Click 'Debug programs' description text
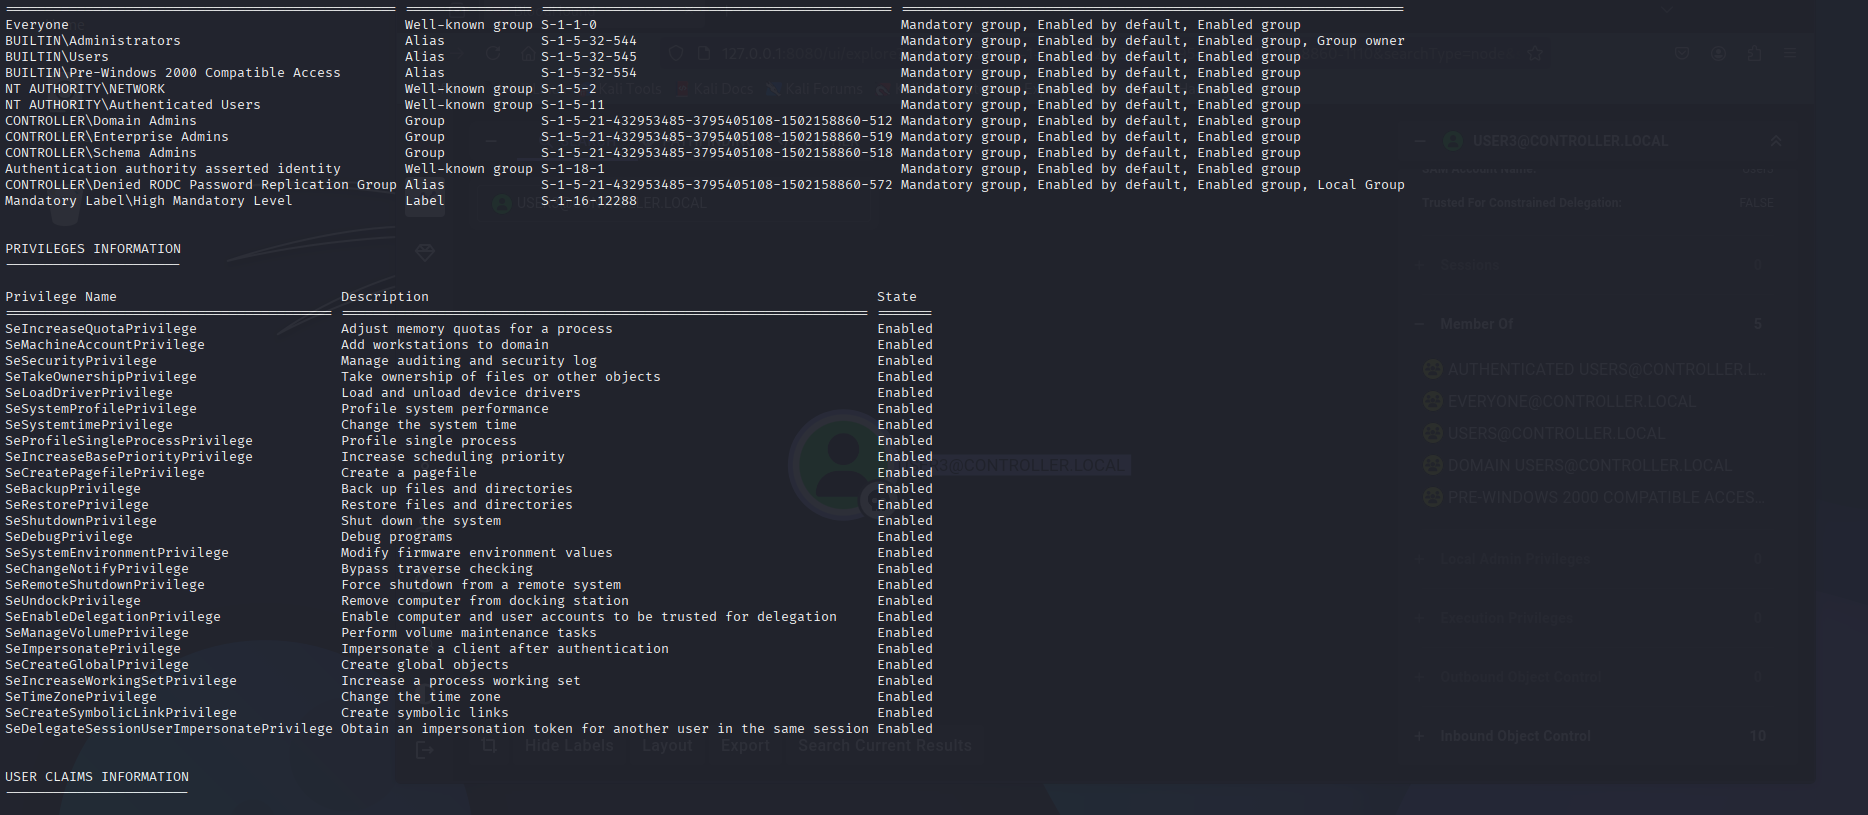The height and width of the screenshot is (815, 1868). pyautogui.click(x=397, y=537)
